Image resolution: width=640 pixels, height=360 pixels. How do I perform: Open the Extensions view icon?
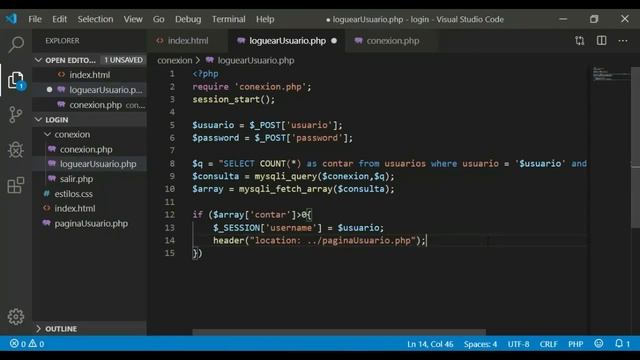pos(16,185)
